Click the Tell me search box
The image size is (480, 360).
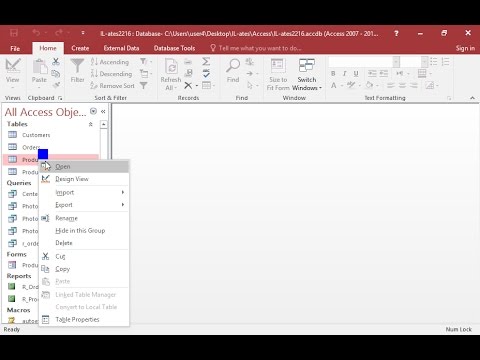click(256, 48)
